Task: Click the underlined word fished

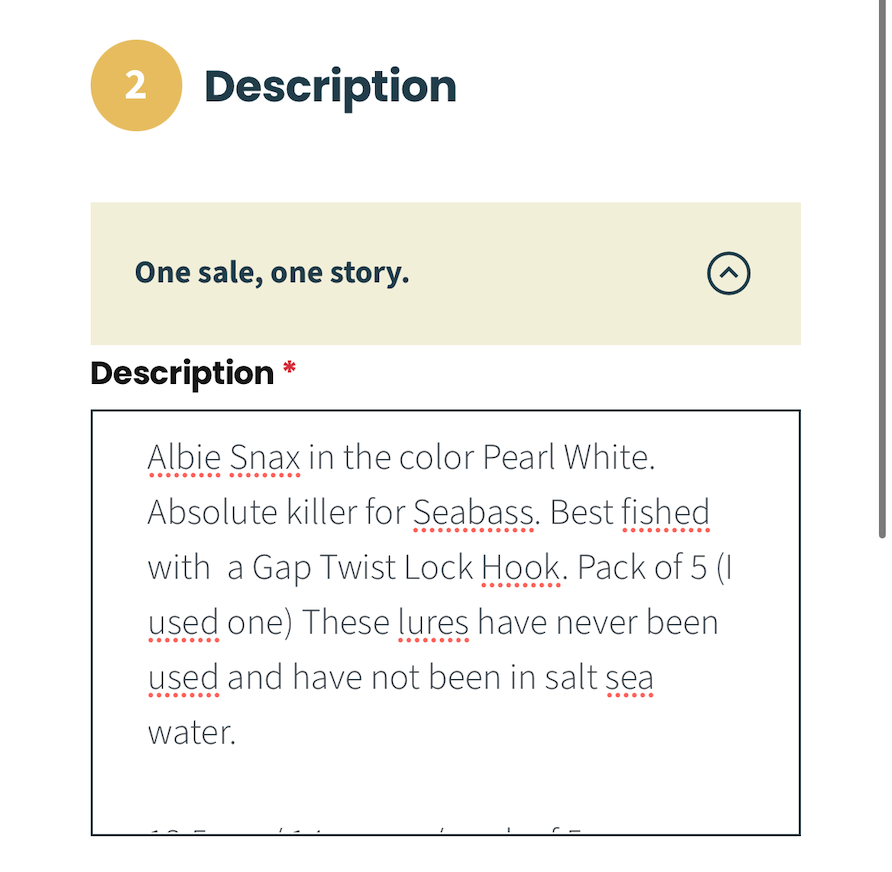Action: tap(666, 513)
